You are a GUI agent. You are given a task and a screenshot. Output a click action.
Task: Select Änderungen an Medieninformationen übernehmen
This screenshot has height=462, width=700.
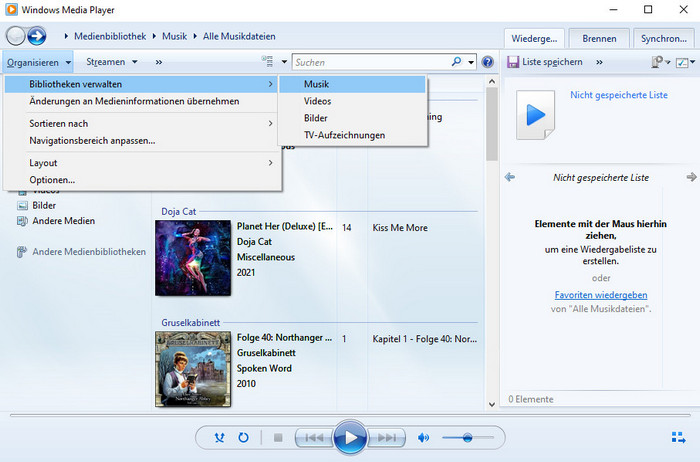coord(142,101)
